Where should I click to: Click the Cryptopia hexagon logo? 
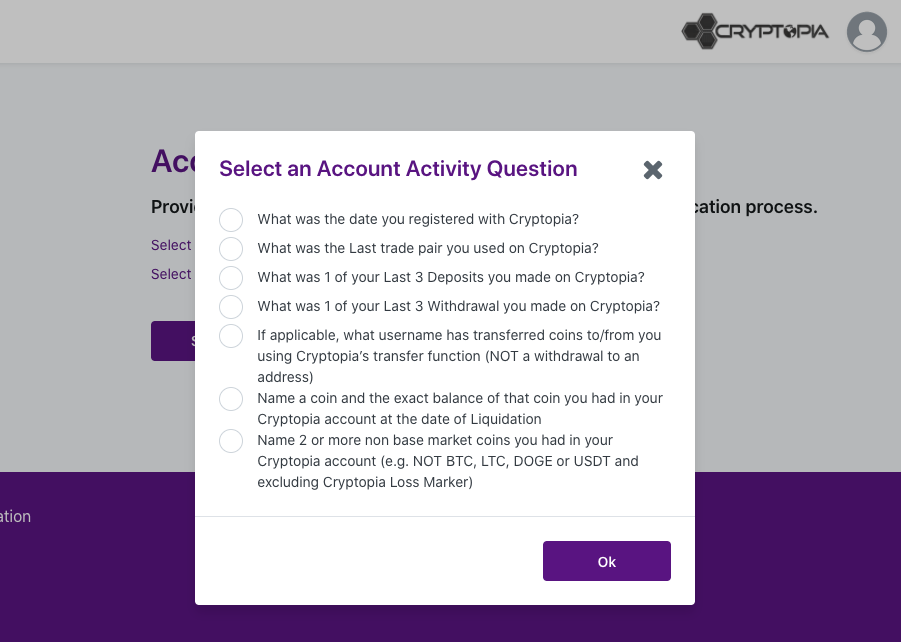pos(754,31)
